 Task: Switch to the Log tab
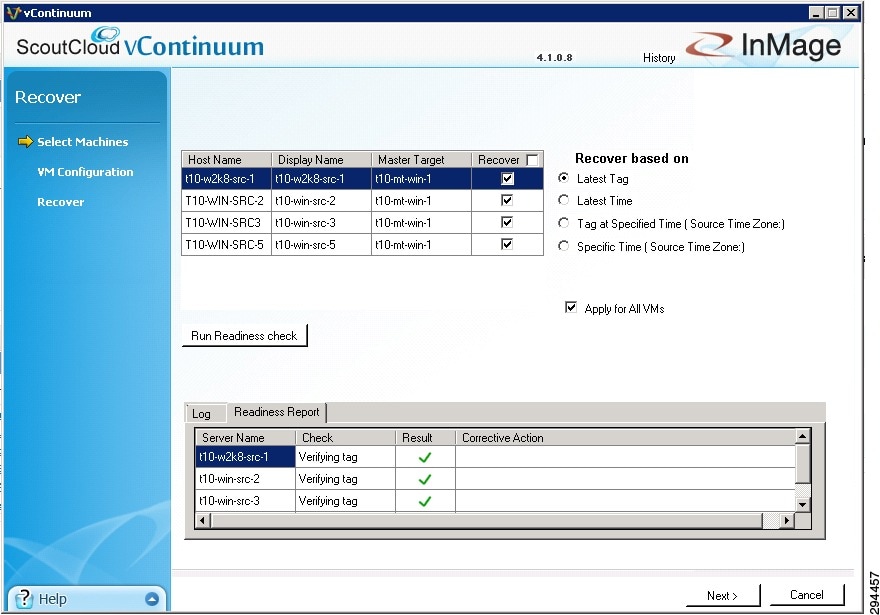[201, 414]
